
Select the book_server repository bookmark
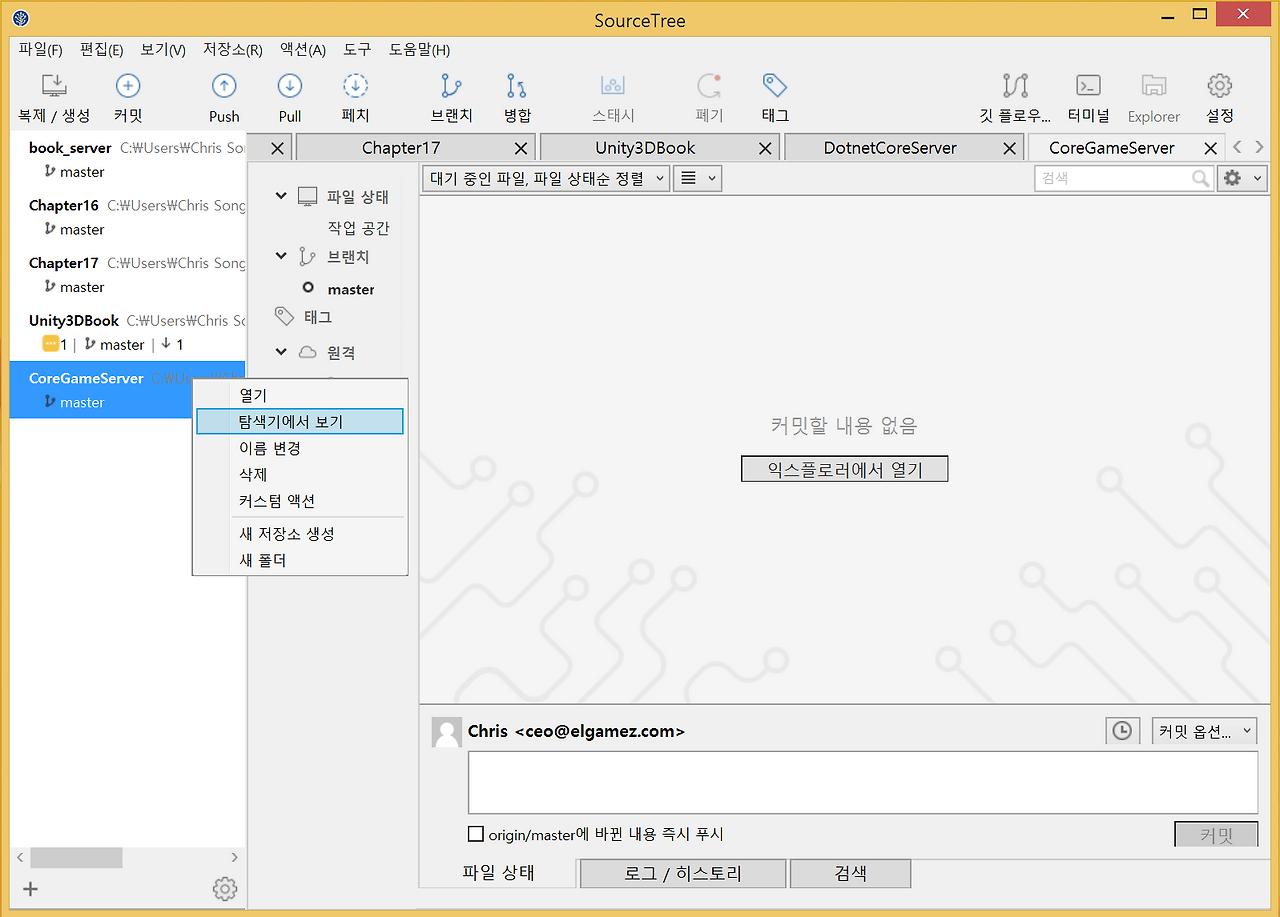pyautogui.click(x=127, y=159)
